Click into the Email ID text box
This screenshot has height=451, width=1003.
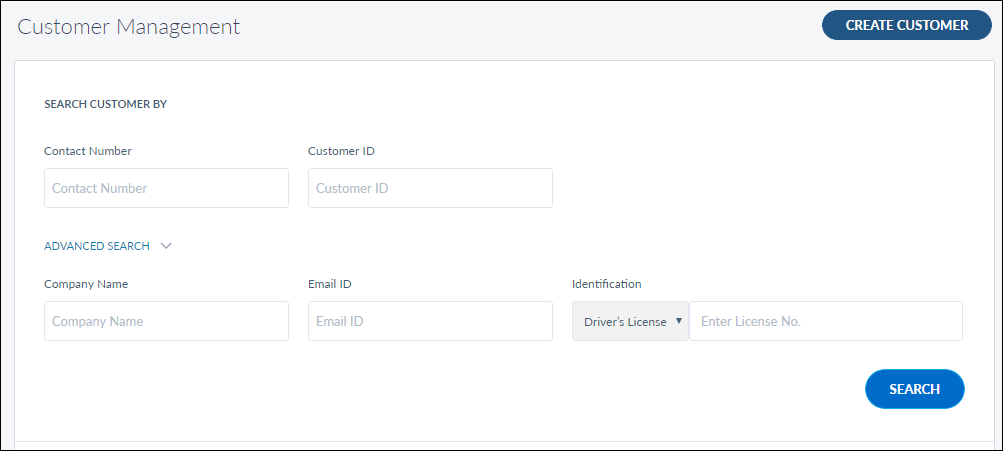pyautogui.click(x=430, y=322)
